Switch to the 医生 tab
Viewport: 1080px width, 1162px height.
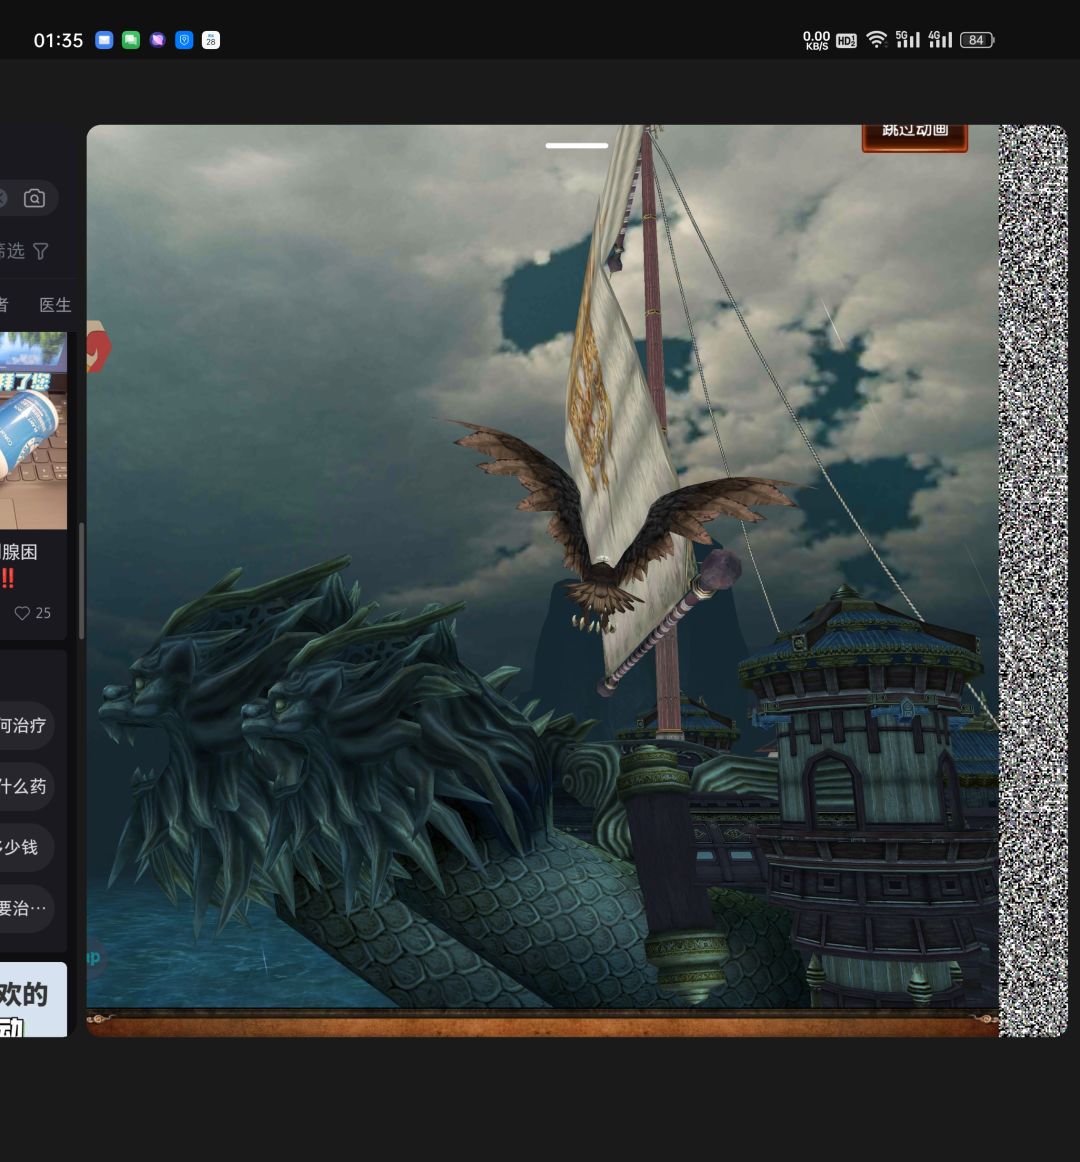[55, 305]
